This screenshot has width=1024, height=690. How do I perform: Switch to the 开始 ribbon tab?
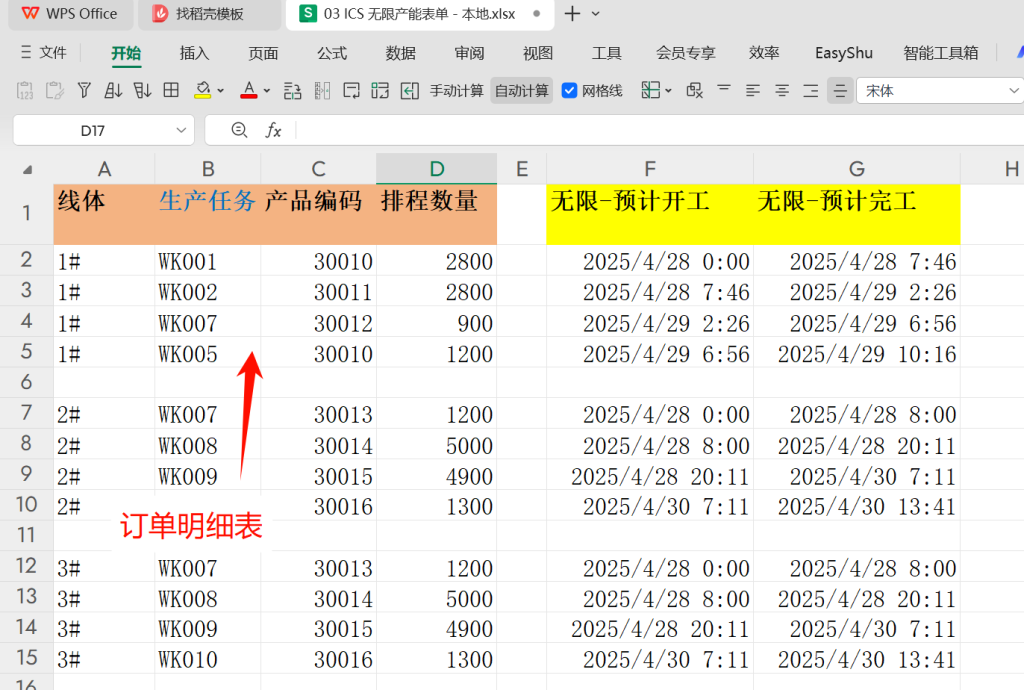(x=126, y=53)
